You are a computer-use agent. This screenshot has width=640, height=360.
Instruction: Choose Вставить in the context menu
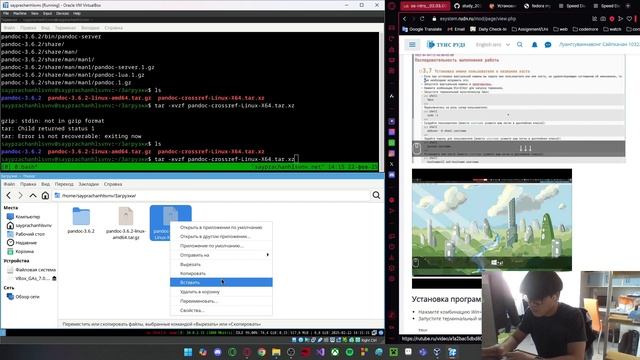coord(221,282)
